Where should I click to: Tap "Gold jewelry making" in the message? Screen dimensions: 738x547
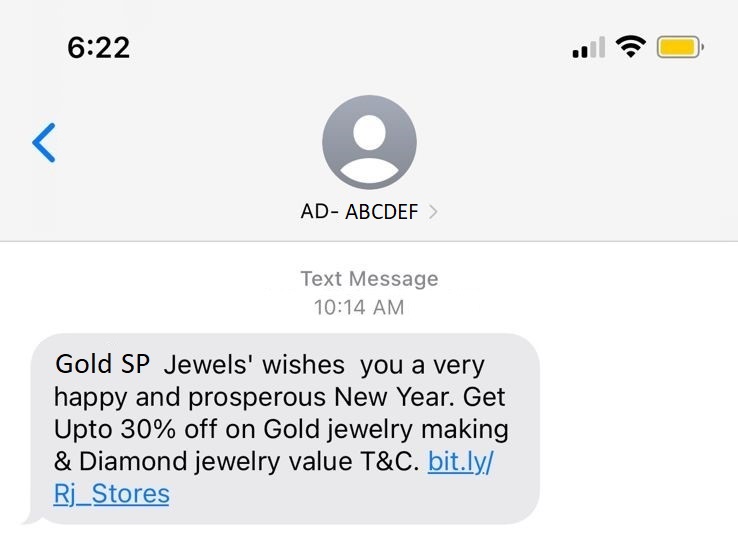point(386,430)
